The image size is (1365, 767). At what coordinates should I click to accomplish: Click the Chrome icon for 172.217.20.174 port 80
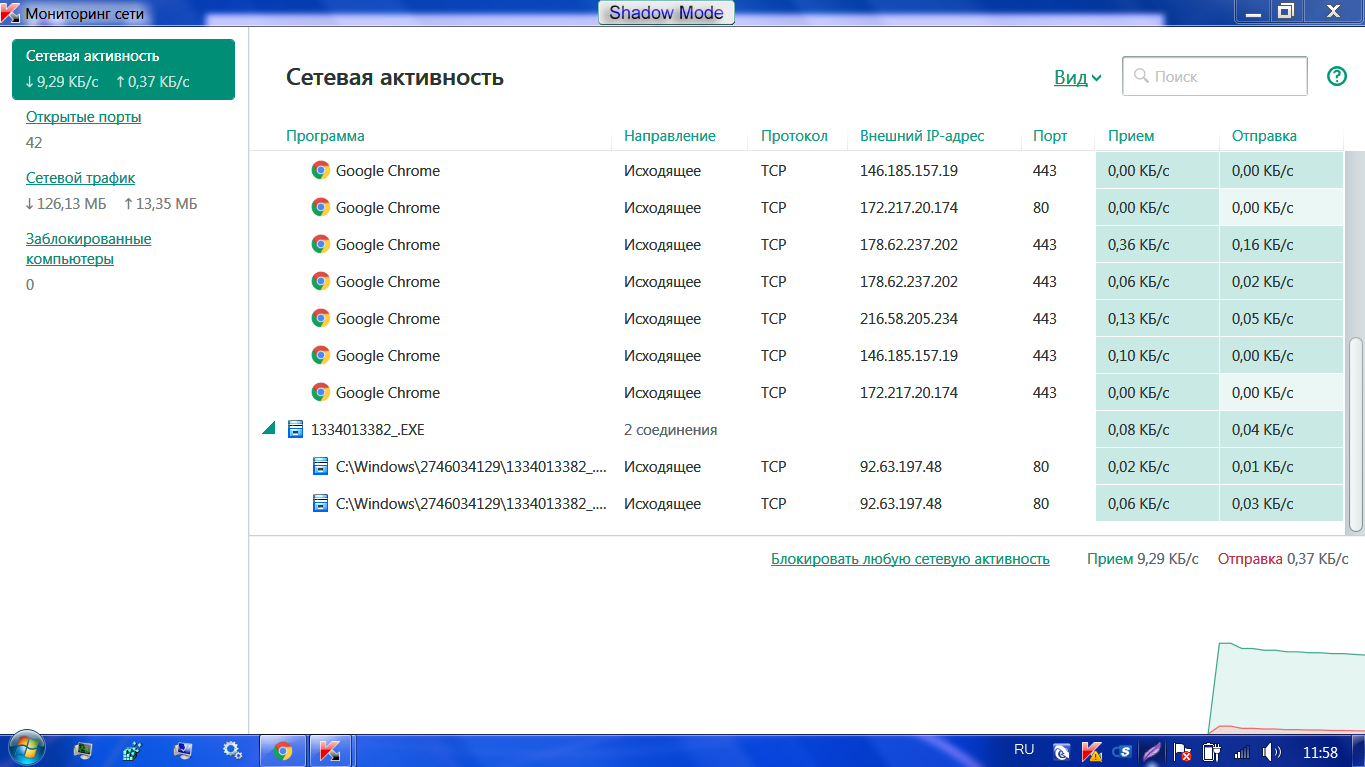[320, 207]
